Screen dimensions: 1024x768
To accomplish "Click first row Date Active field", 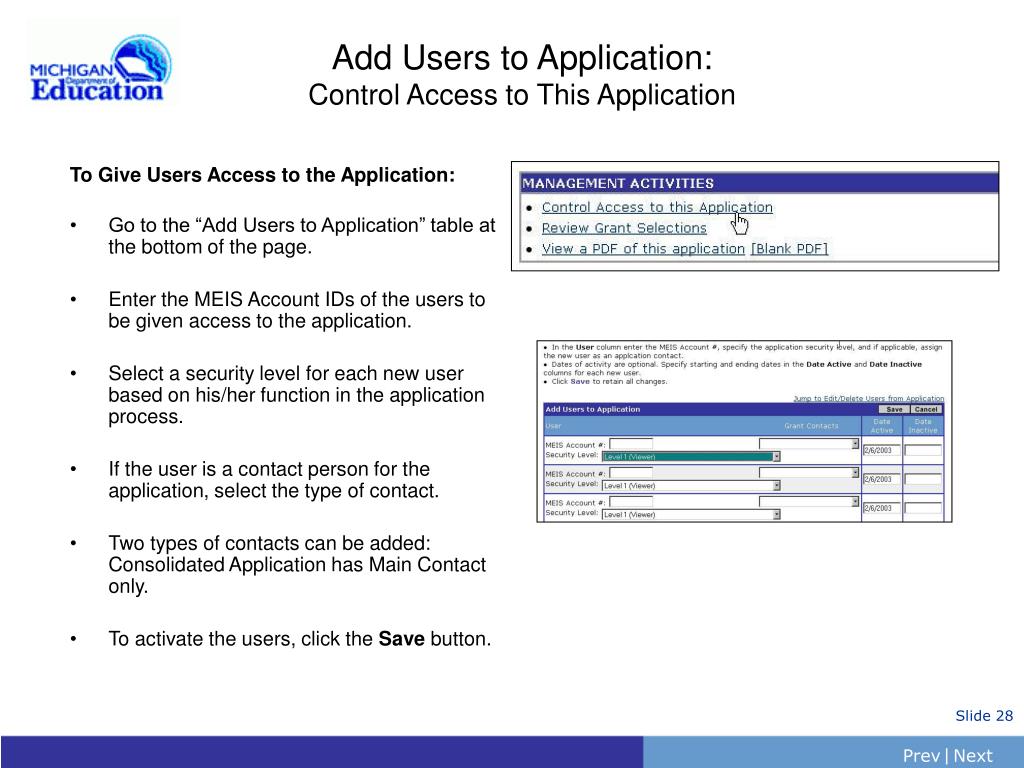I will (x=882, y=450).
